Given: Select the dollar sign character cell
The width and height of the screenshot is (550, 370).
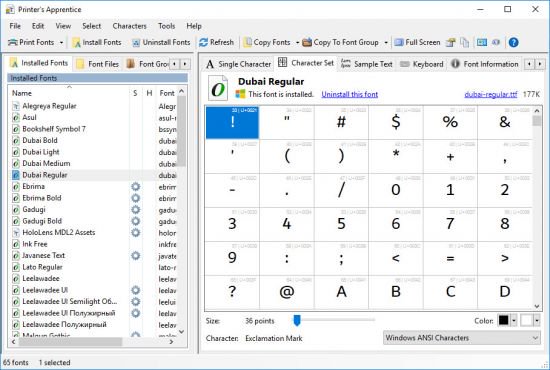Looking at the screenshot, I should click(x=396, y=122).
